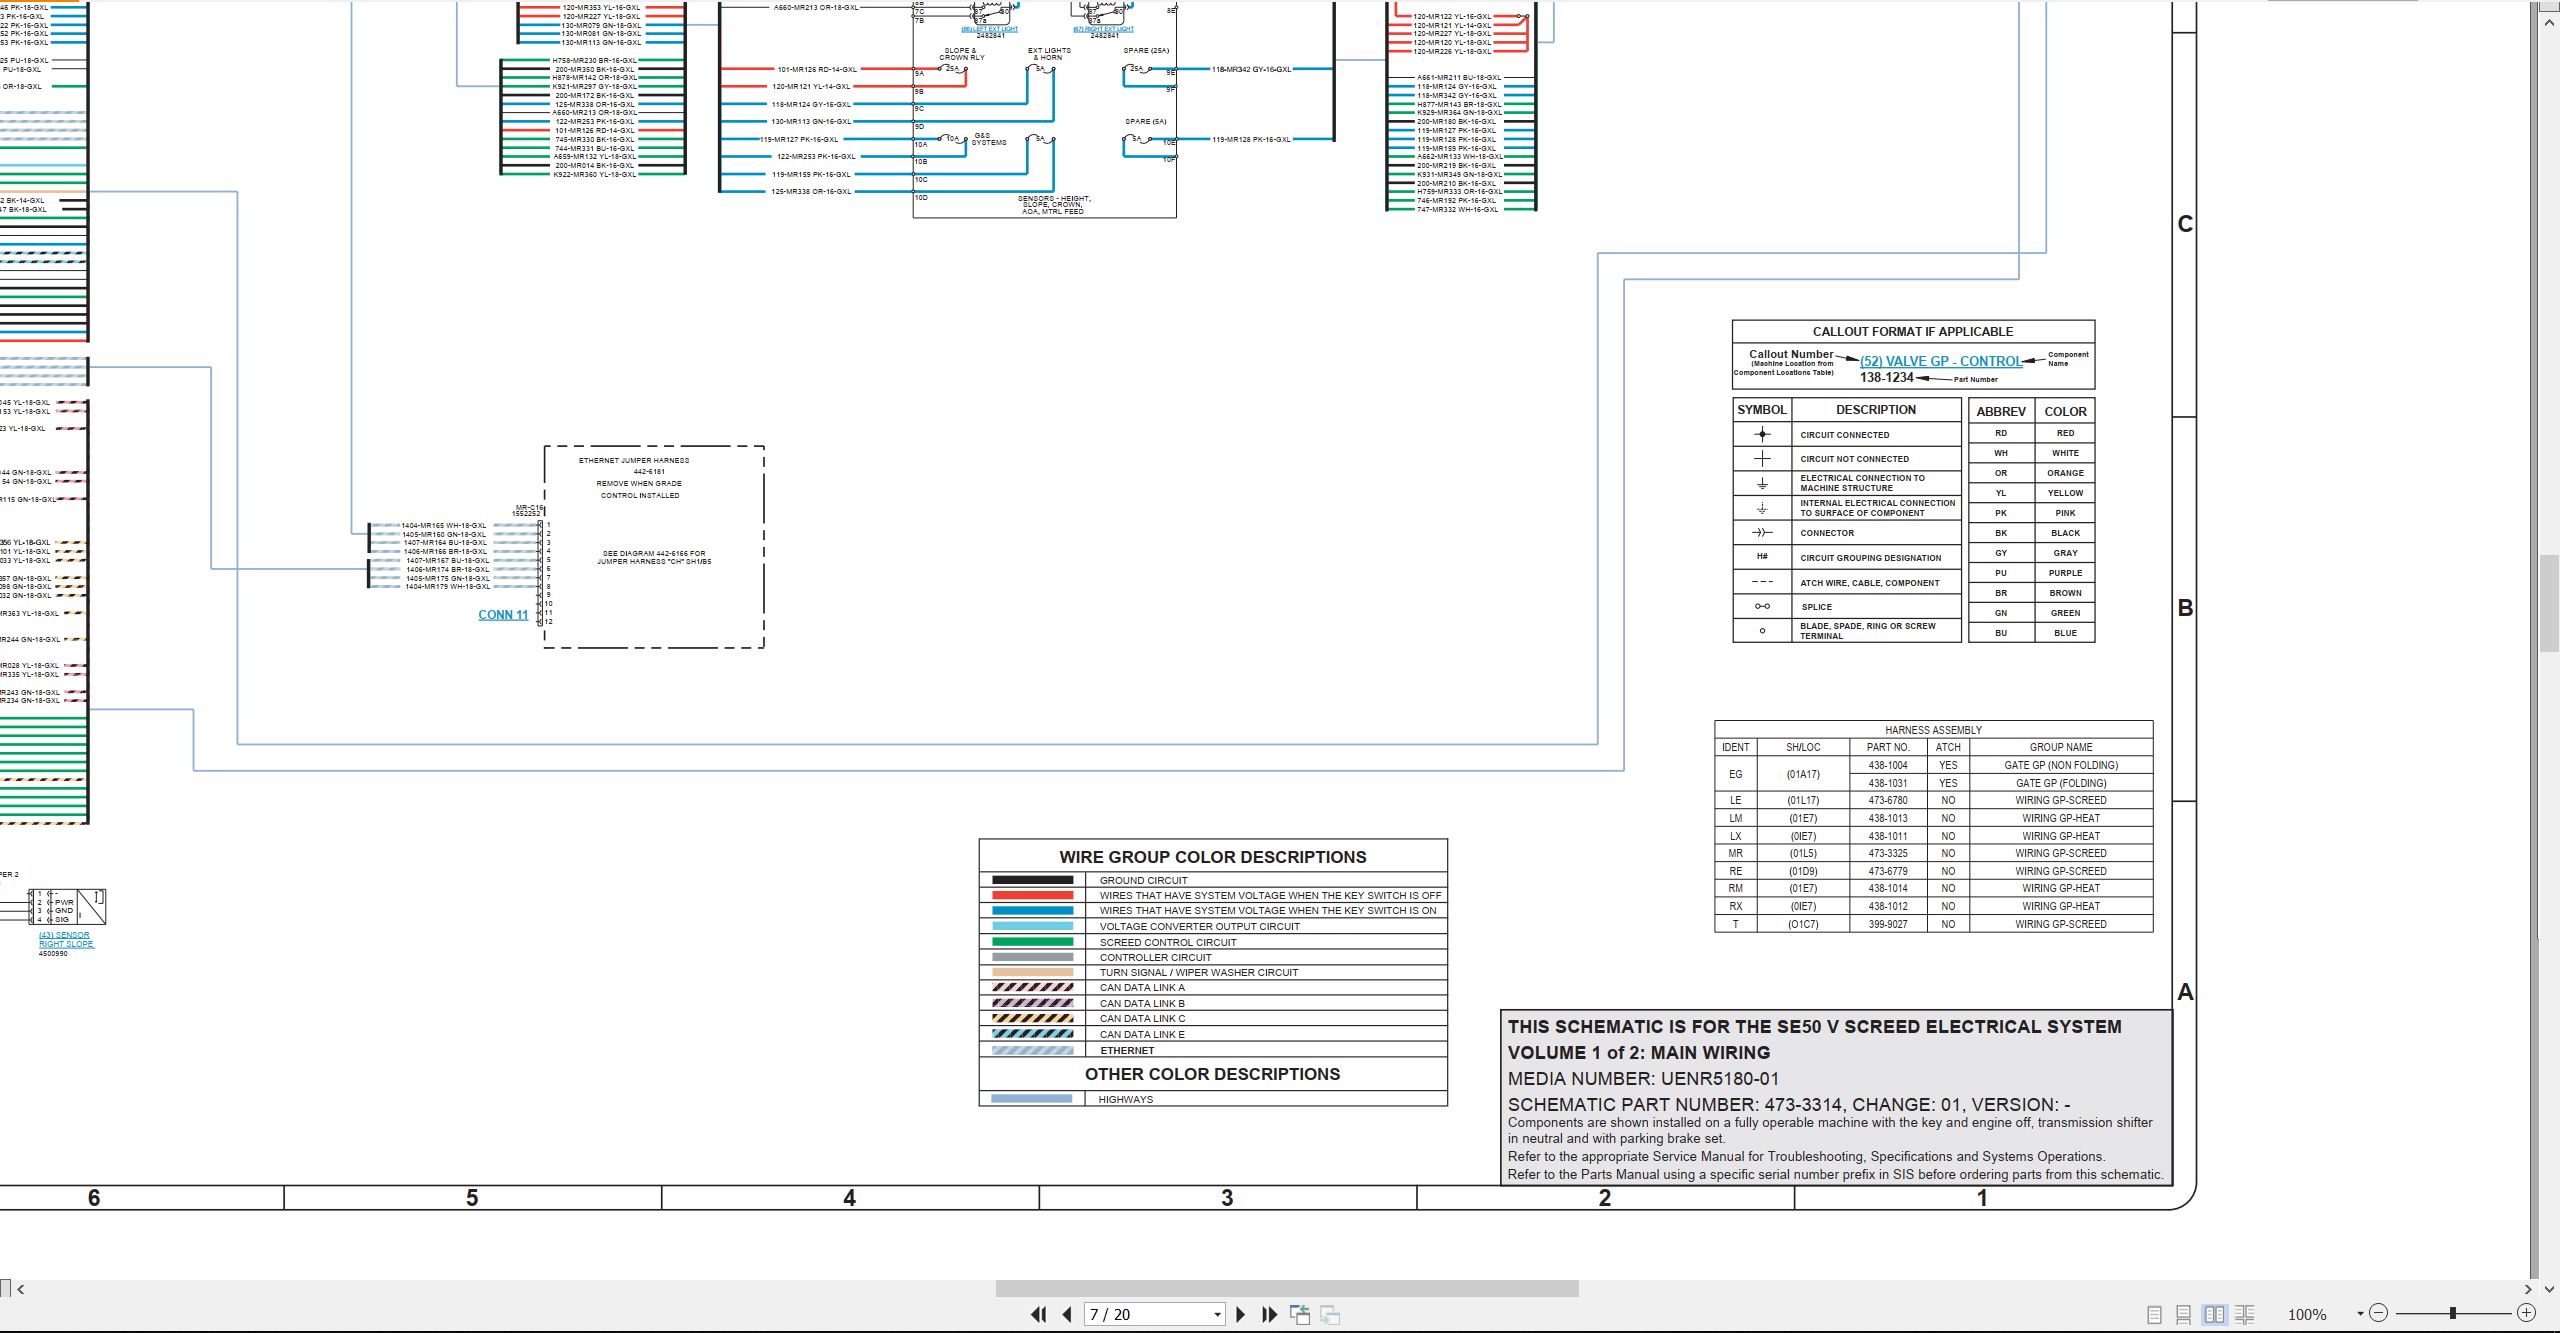Go to the first page
The height and width of the screenshot is (1333, 2560).
coord(1039,1314)
